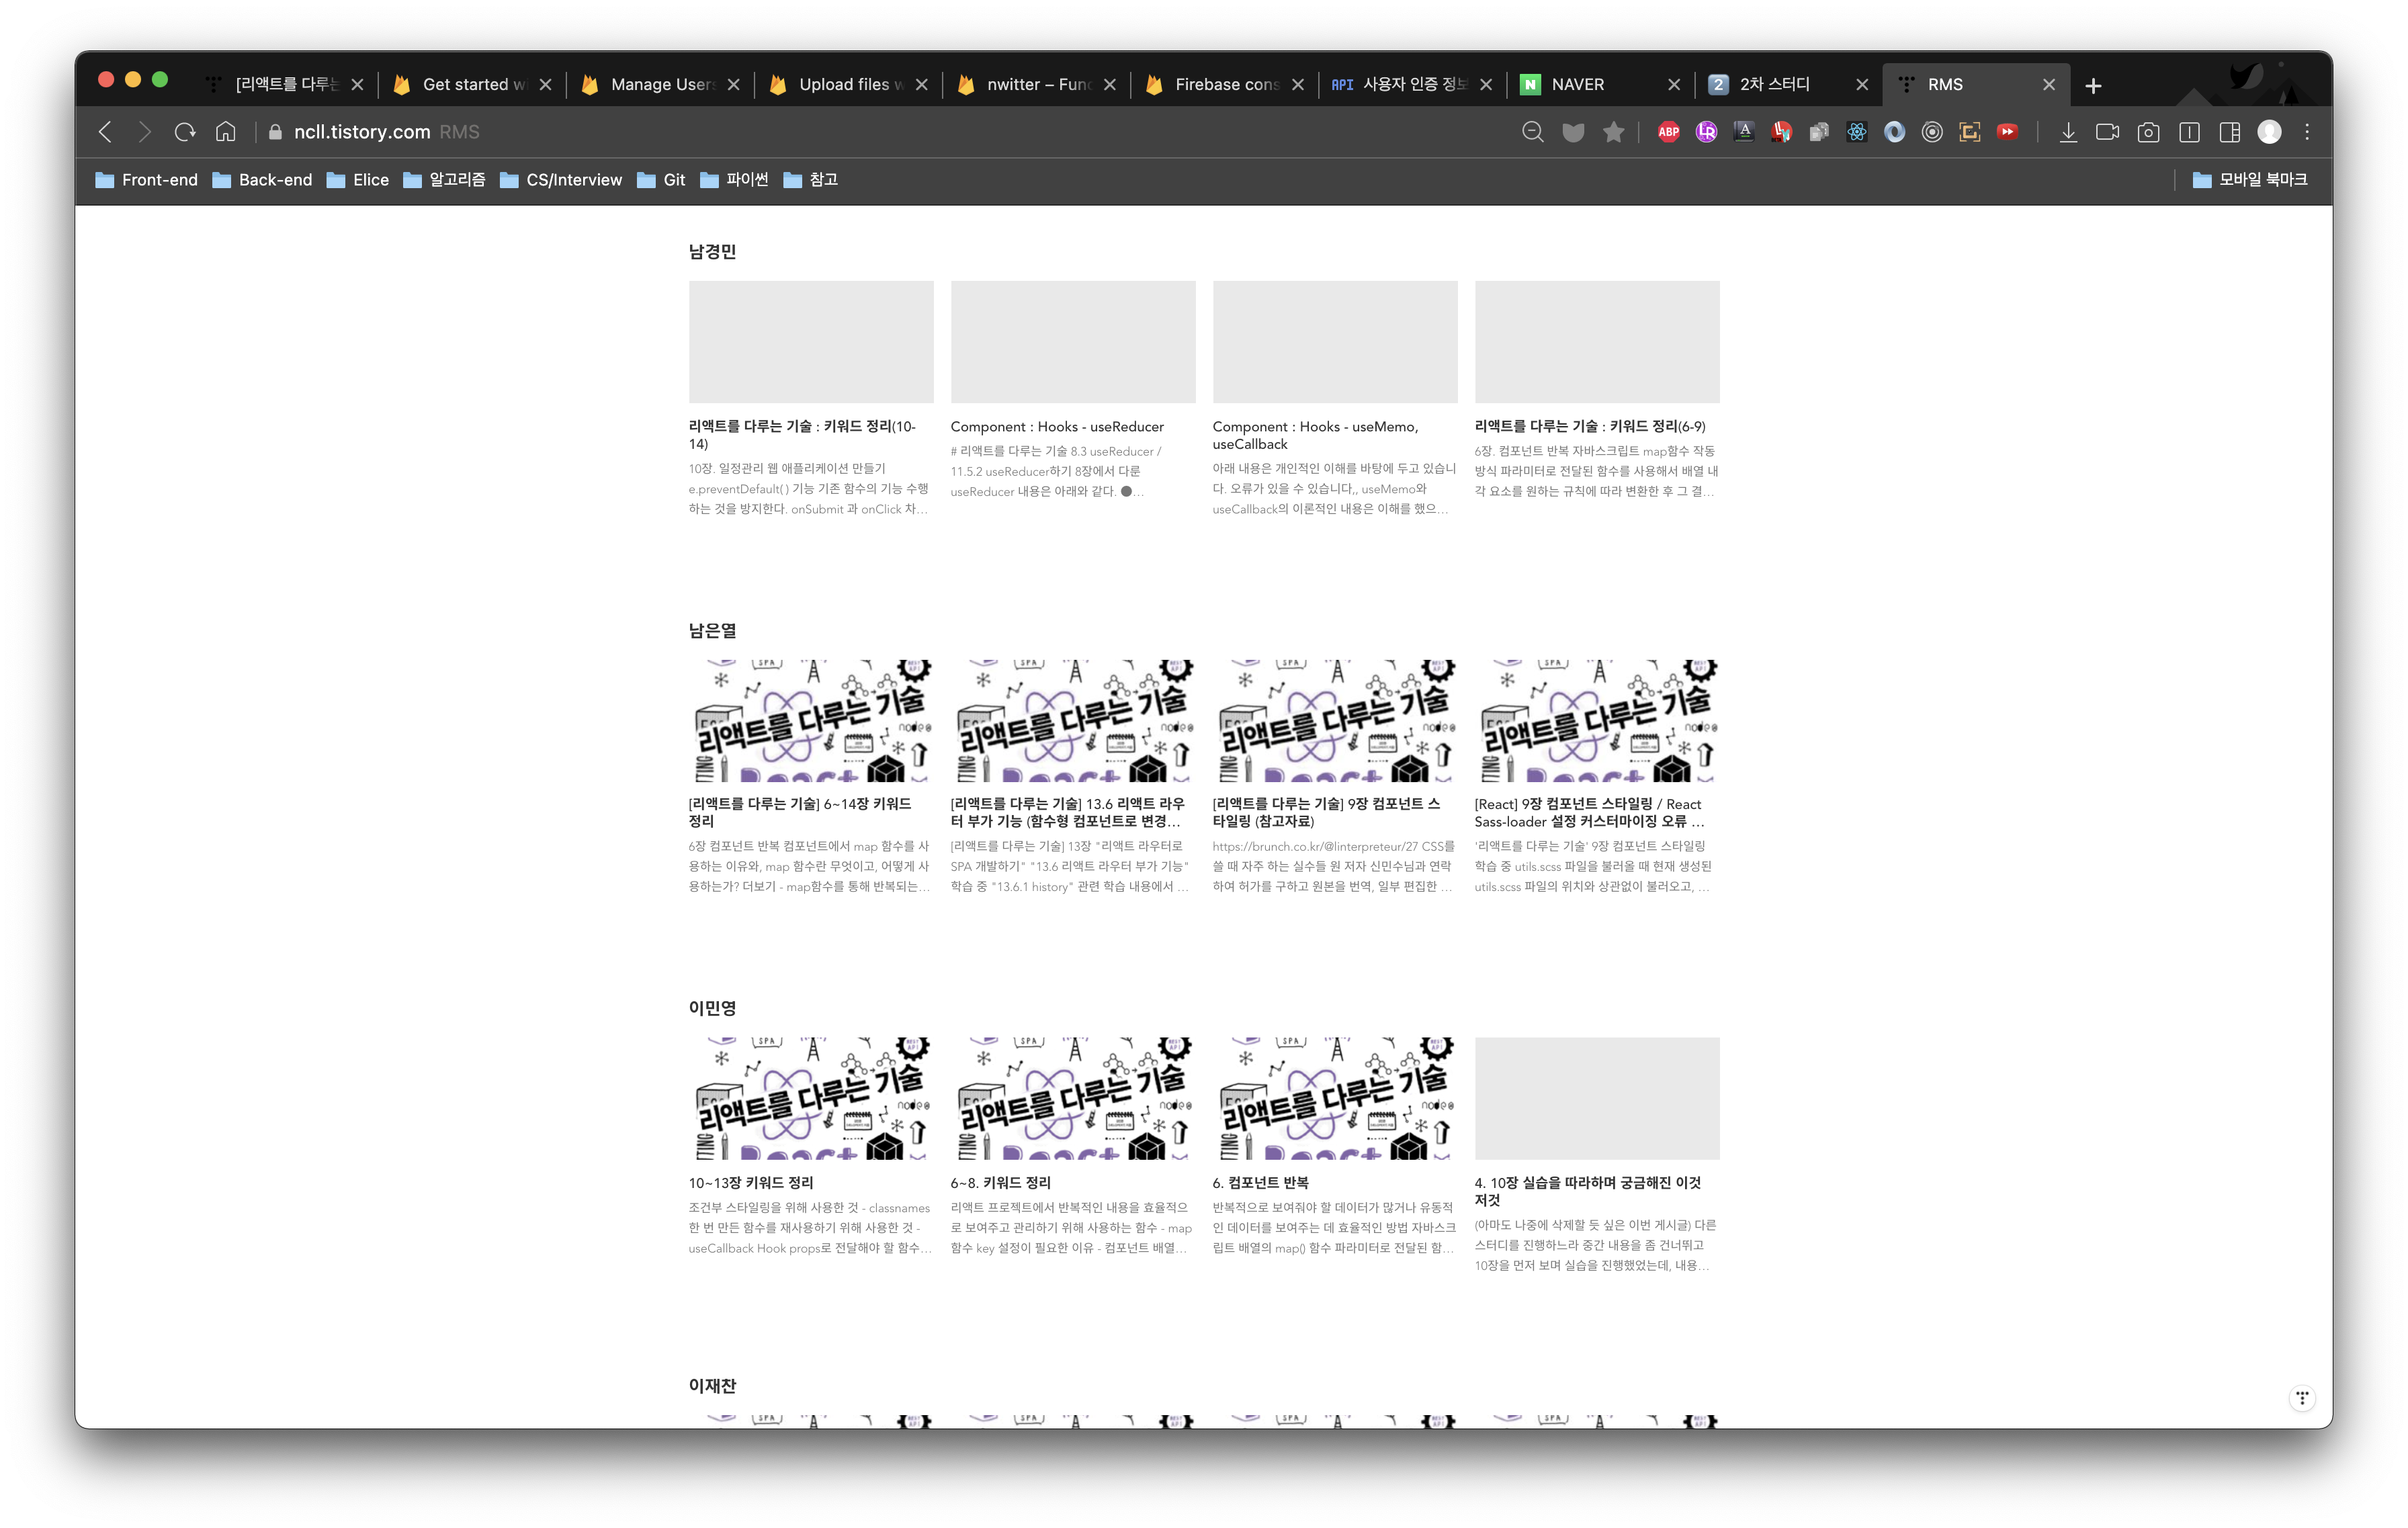
Task: Switch to the NAVER tab
Action: point(1601,85)
